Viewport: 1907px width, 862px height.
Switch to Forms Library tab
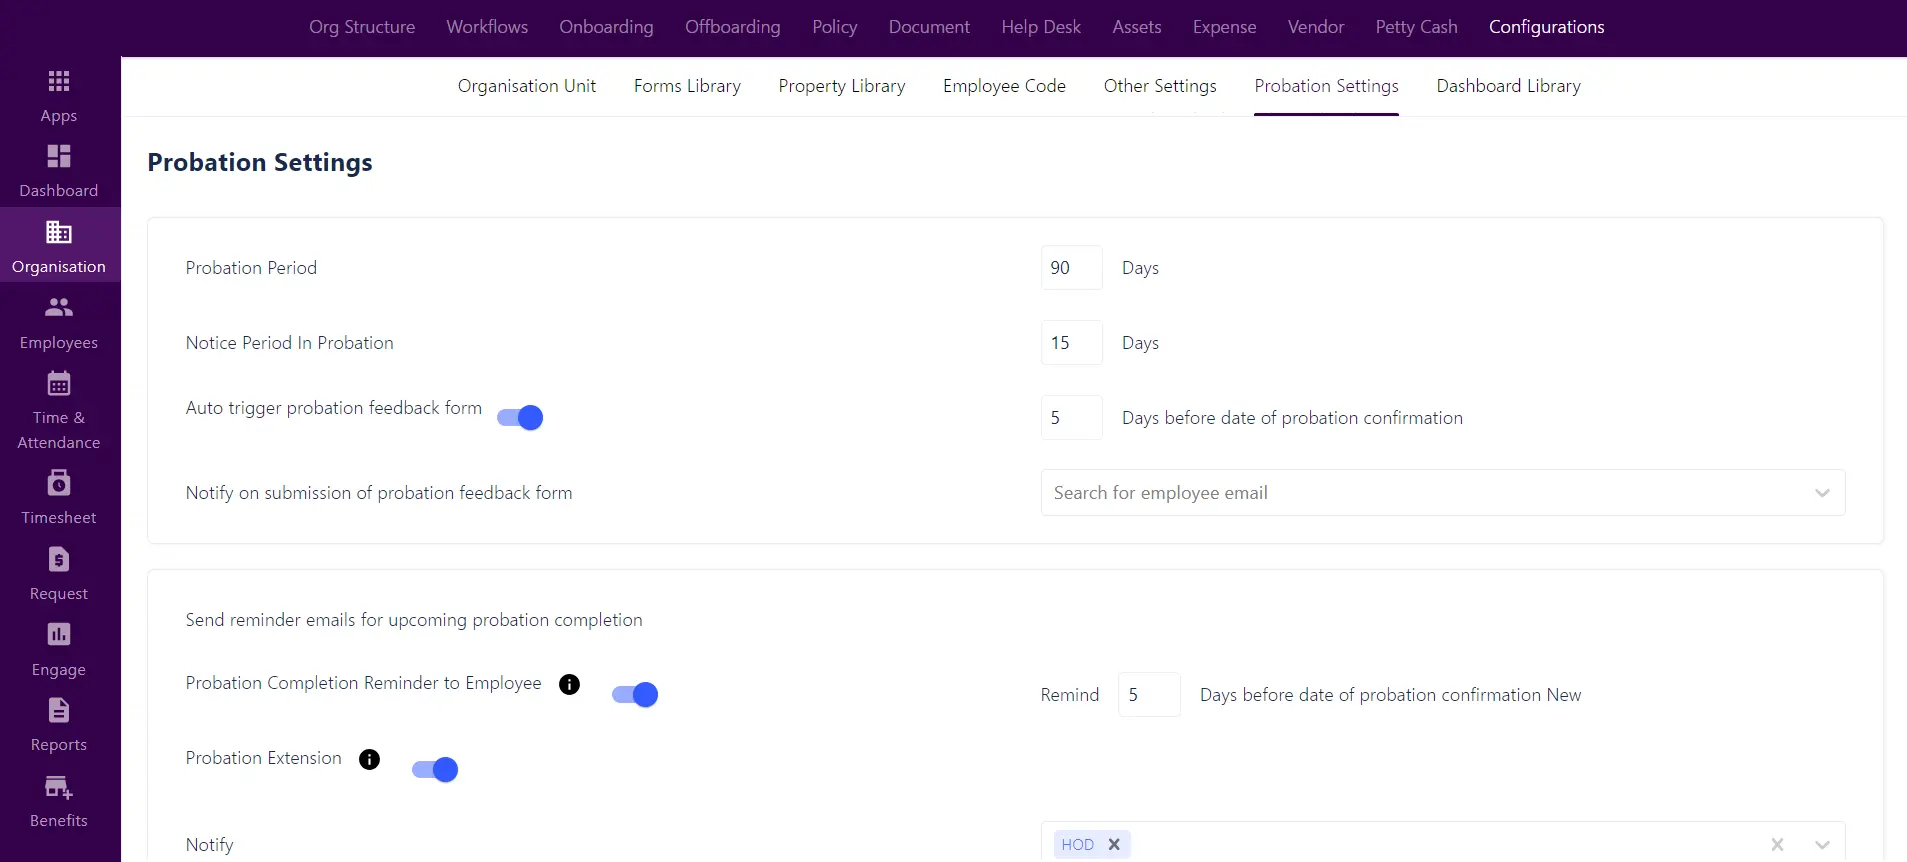pyautogui.click(x=687, y=86)
